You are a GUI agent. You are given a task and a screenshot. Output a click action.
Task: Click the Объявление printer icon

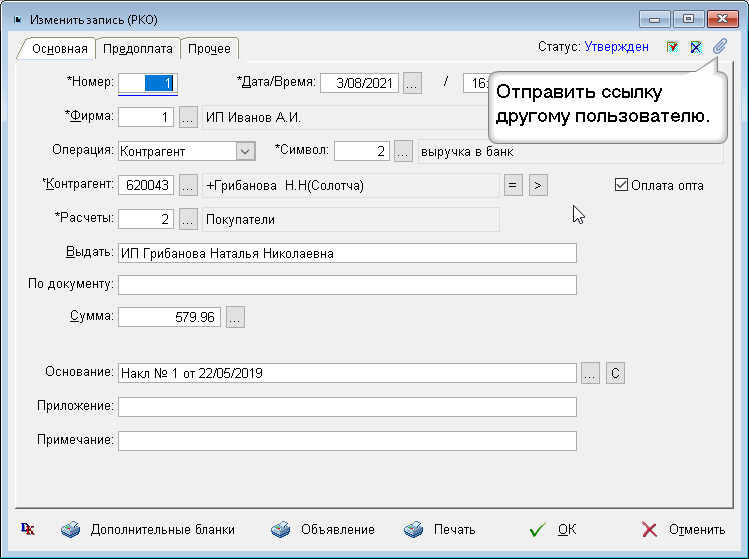pyautogui.click(x=281, y=530)
